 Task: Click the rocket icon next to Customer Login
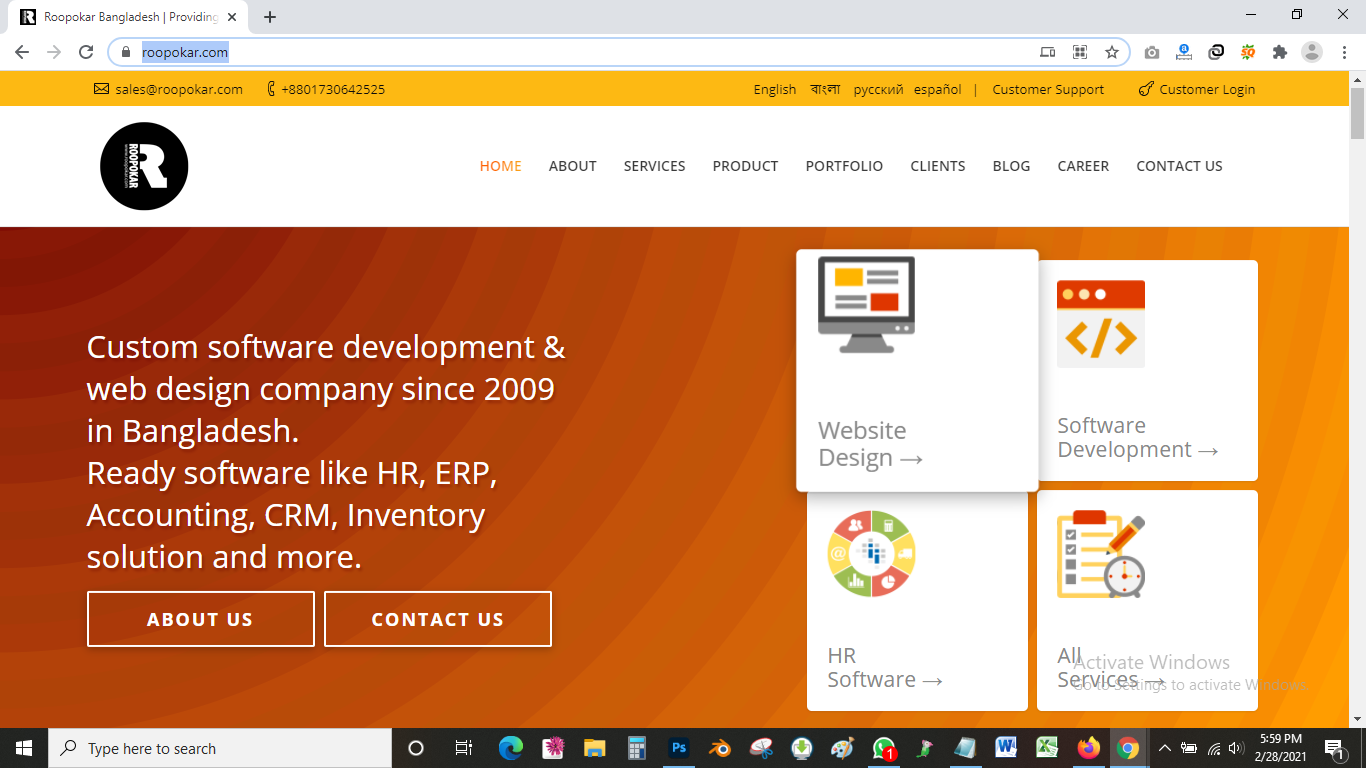[1146, 89]
